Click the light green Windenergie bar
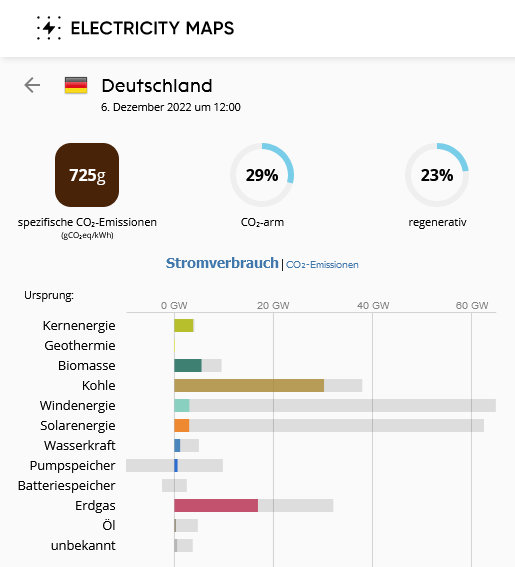This screenshot has width=515, height=567. pyautogui.click(x=182, y=405)
